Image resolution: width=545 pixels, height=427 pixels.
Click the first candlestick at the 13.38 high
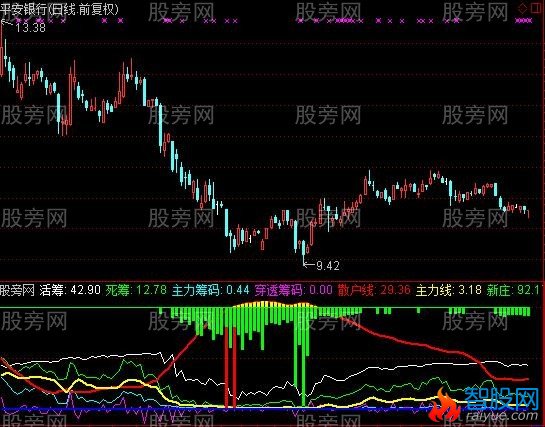1,49
